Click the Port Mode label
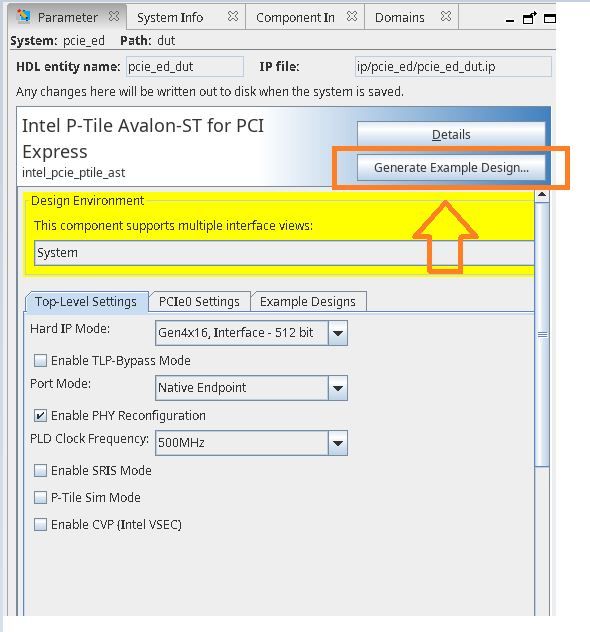Image resolution: width=590 pixels, height=632 pixels. click(x=60, y=383)
